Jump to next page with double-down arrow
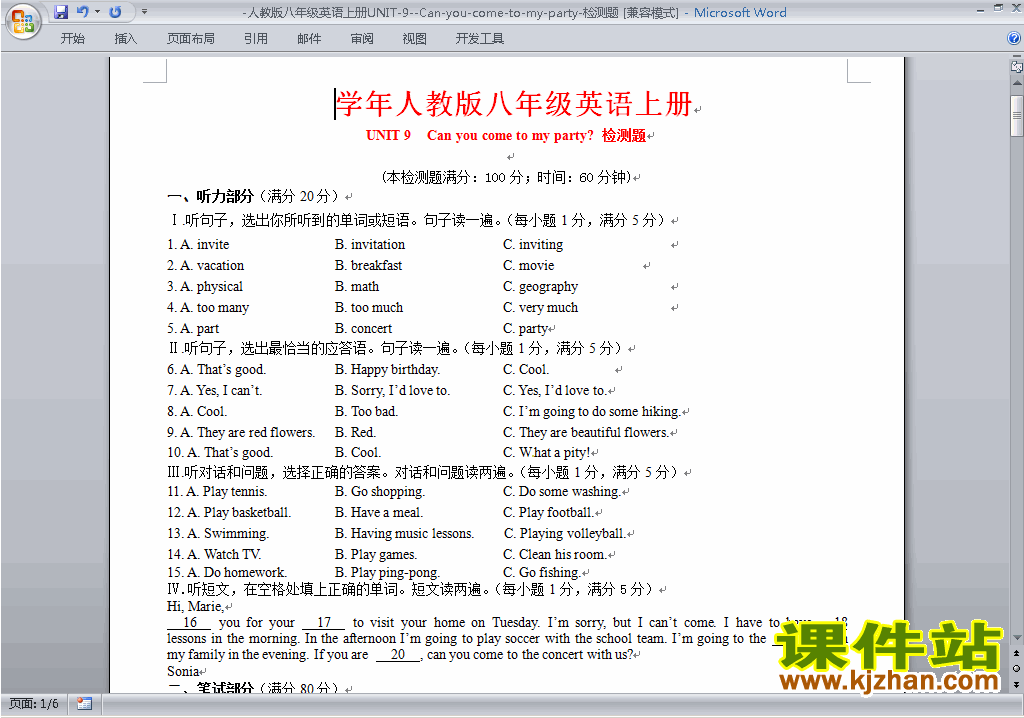 [1016, 684]
